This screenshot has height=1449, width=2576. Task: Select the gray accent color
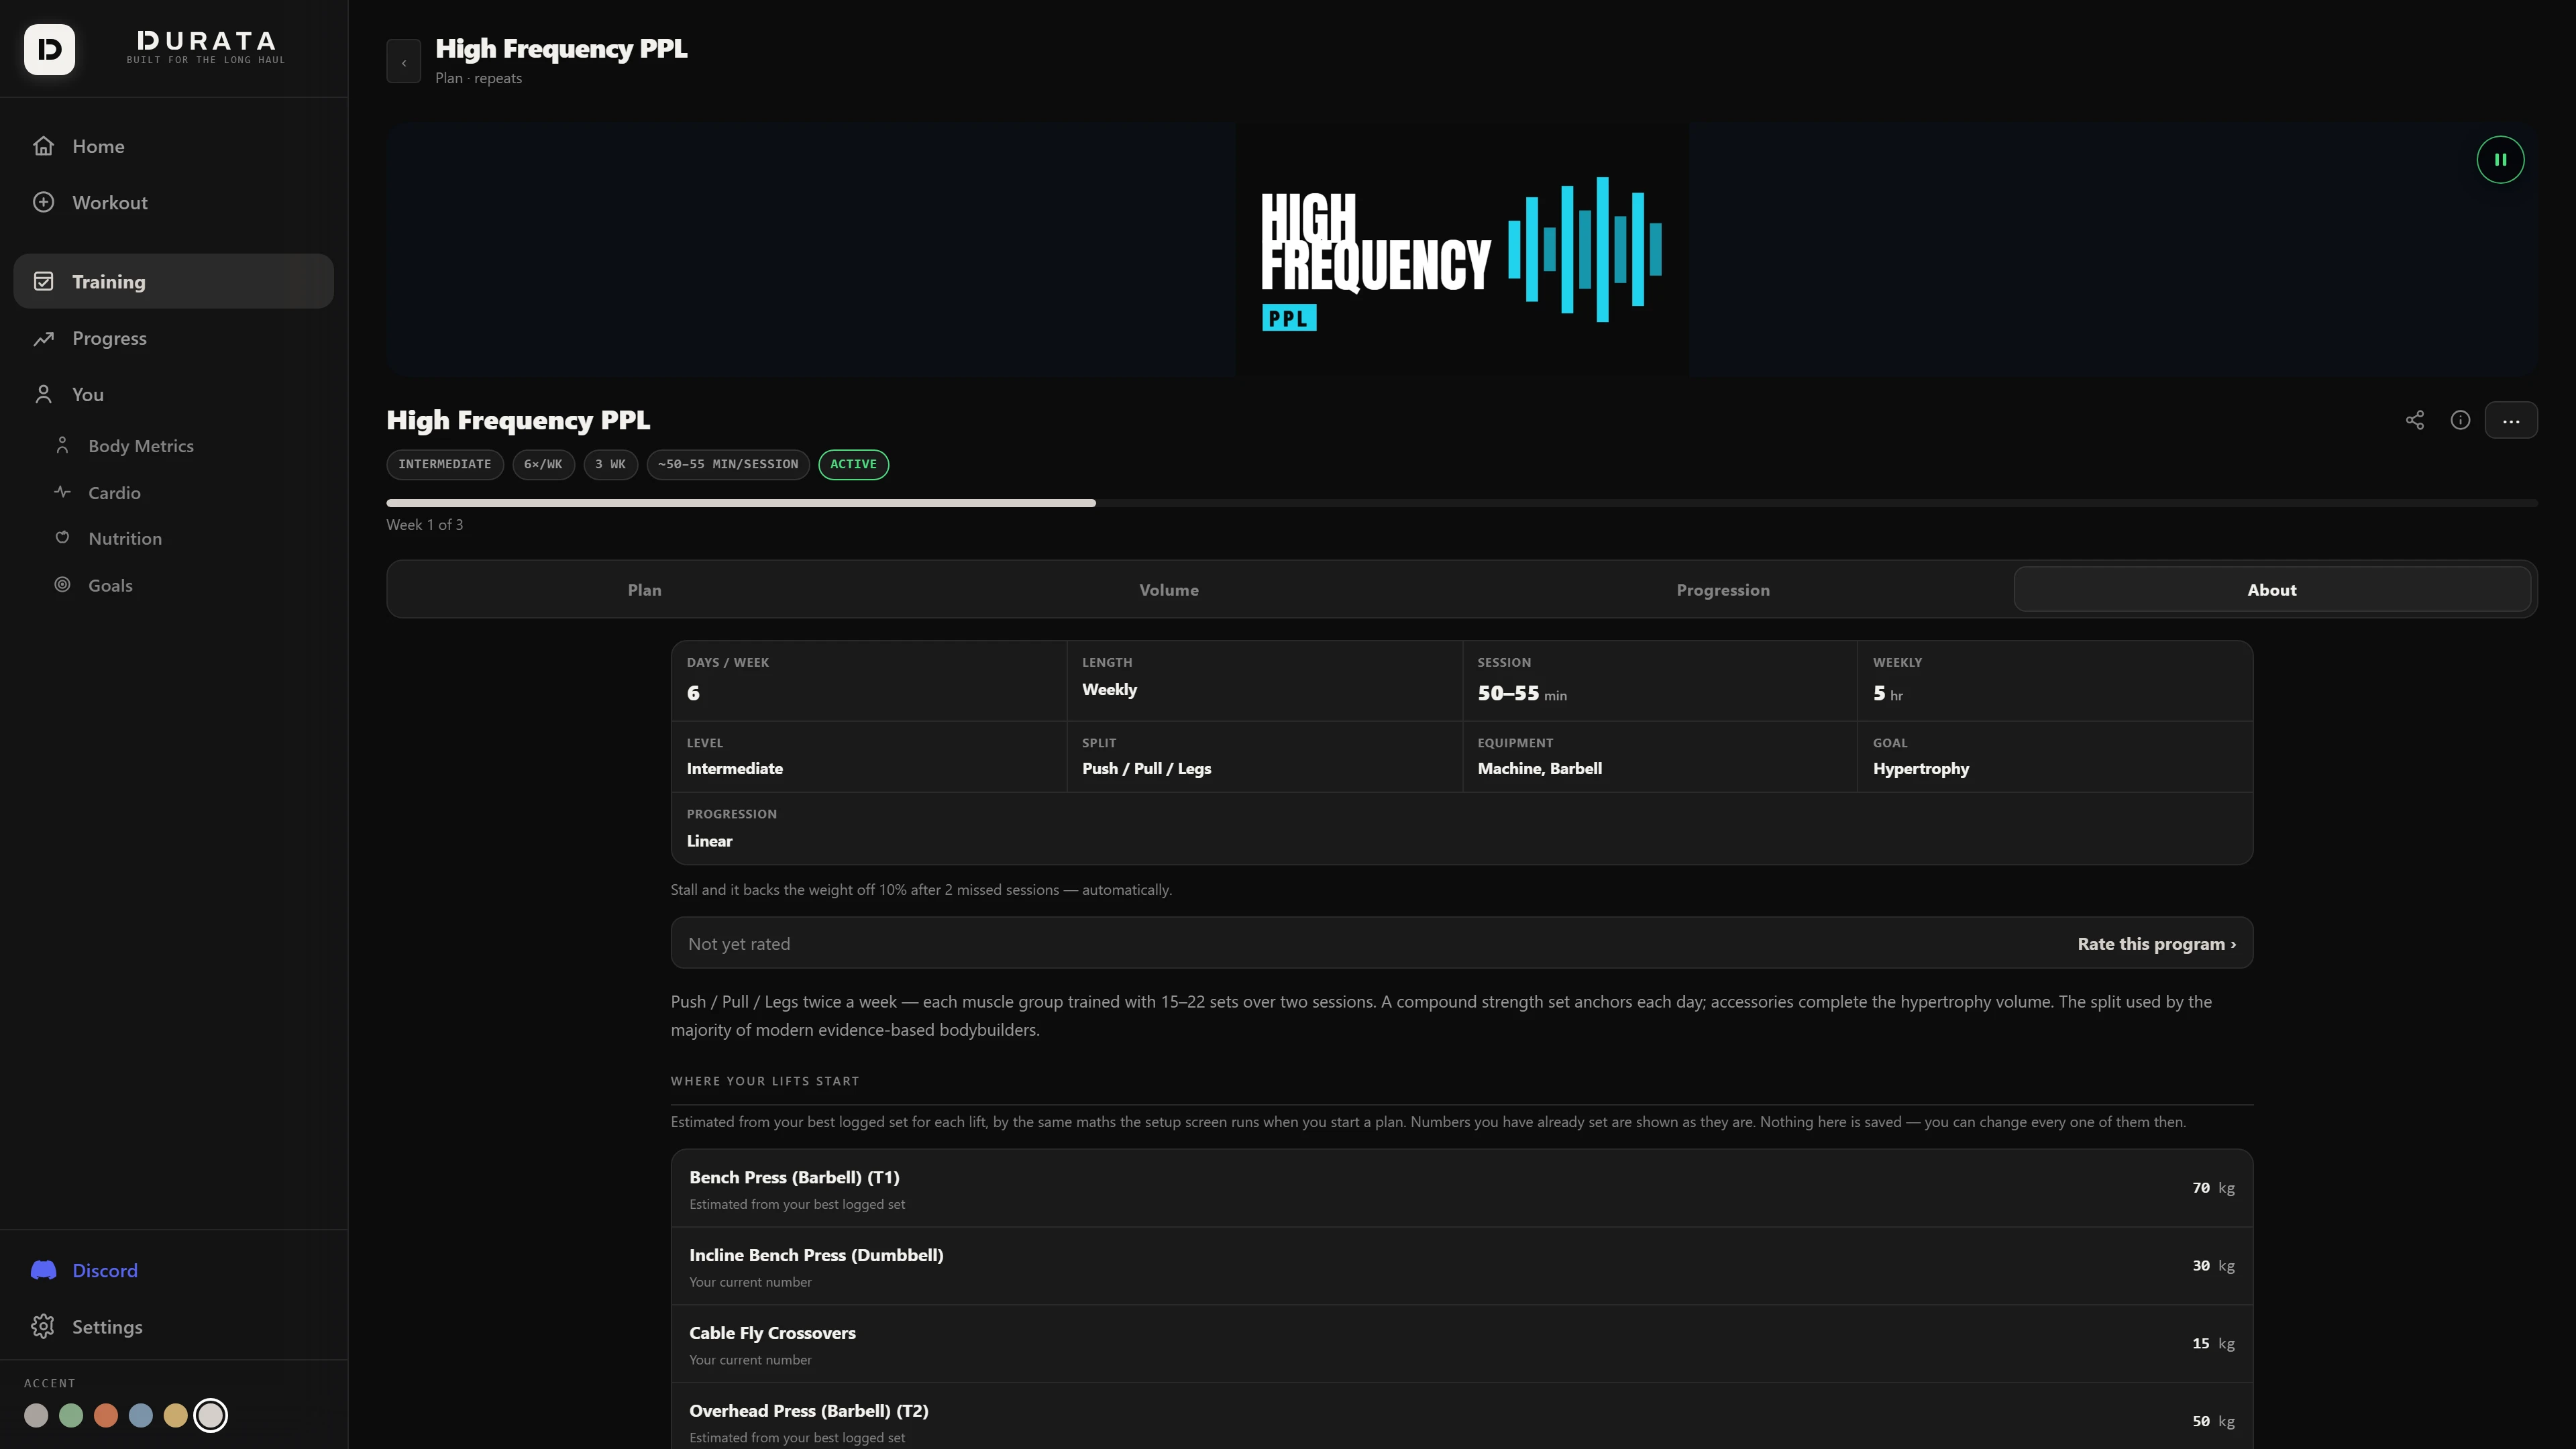[x=36, y=1415]
